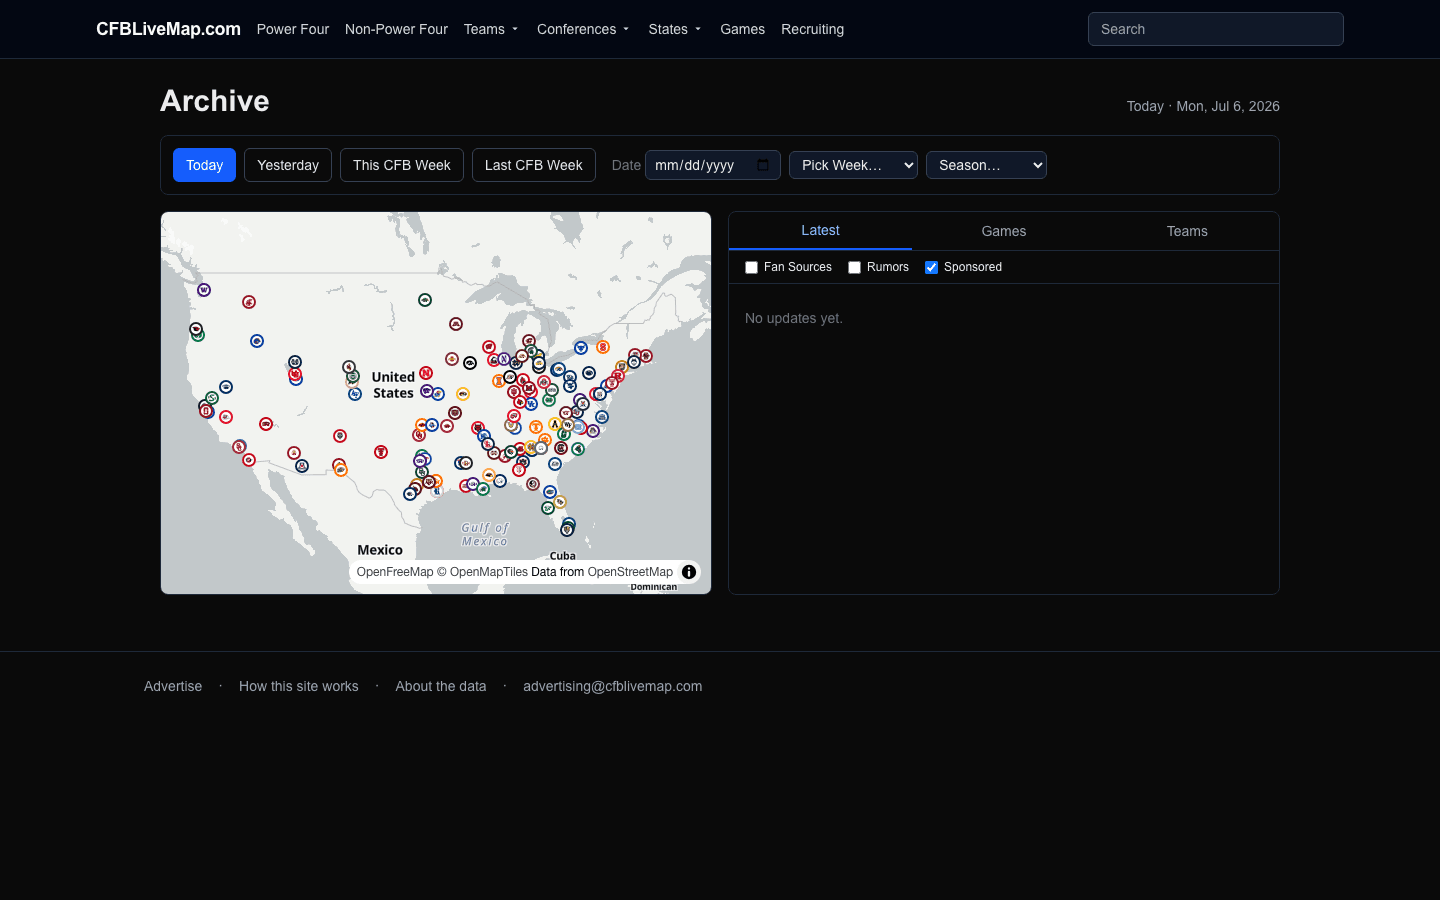Screen dimensions: 1440x900
Task: Uncheck the Sponsored checkbox
Action: pos(931,267)
